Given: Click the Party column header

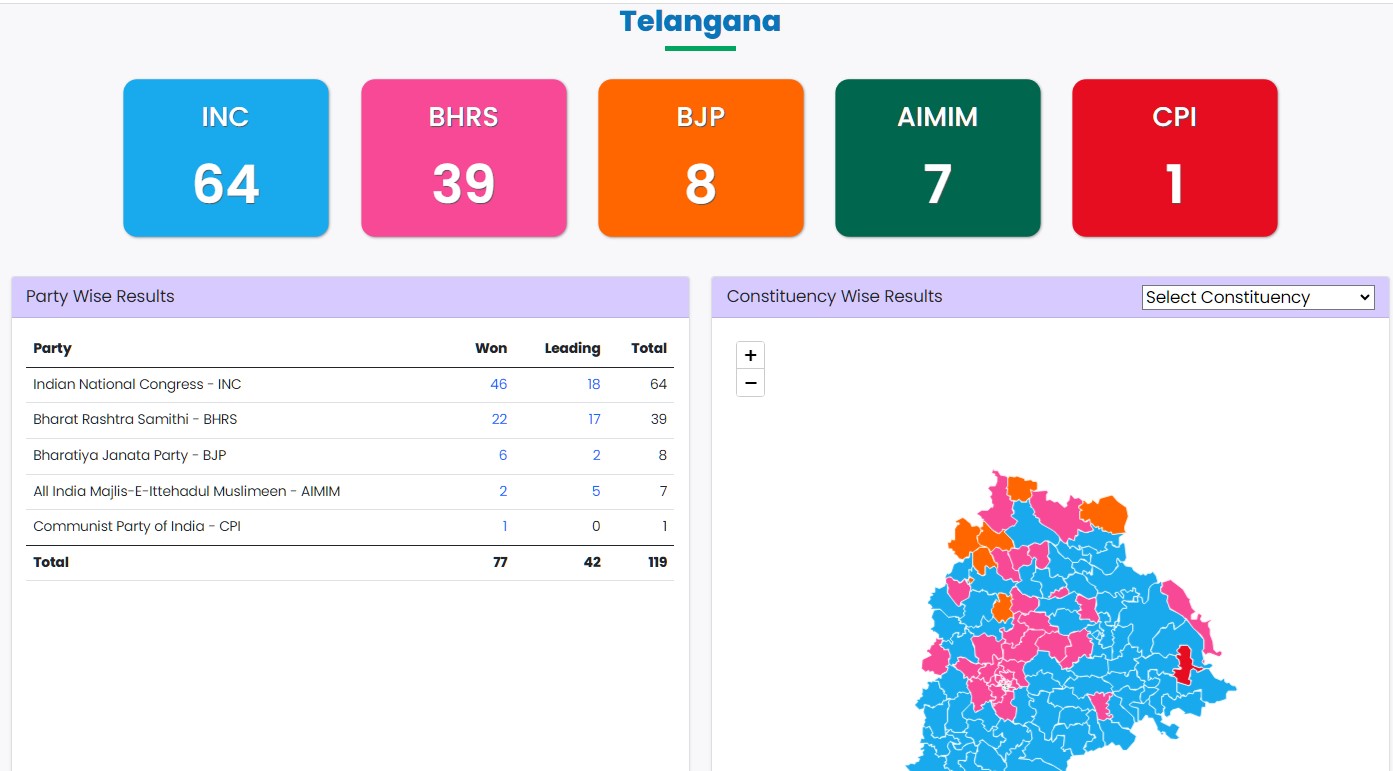Looking at the screenshot, I should [52, 348].
